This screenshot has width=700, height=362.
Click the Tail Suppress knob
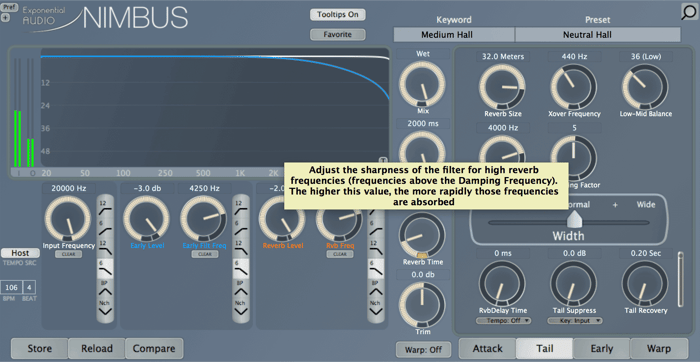(574, 284)
